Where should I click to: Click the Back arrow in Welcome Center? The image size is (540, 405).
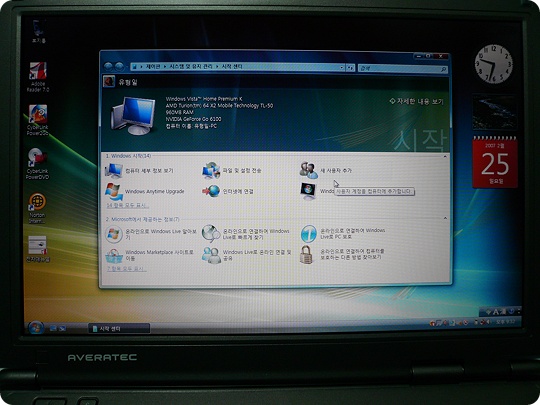point(108,66)
